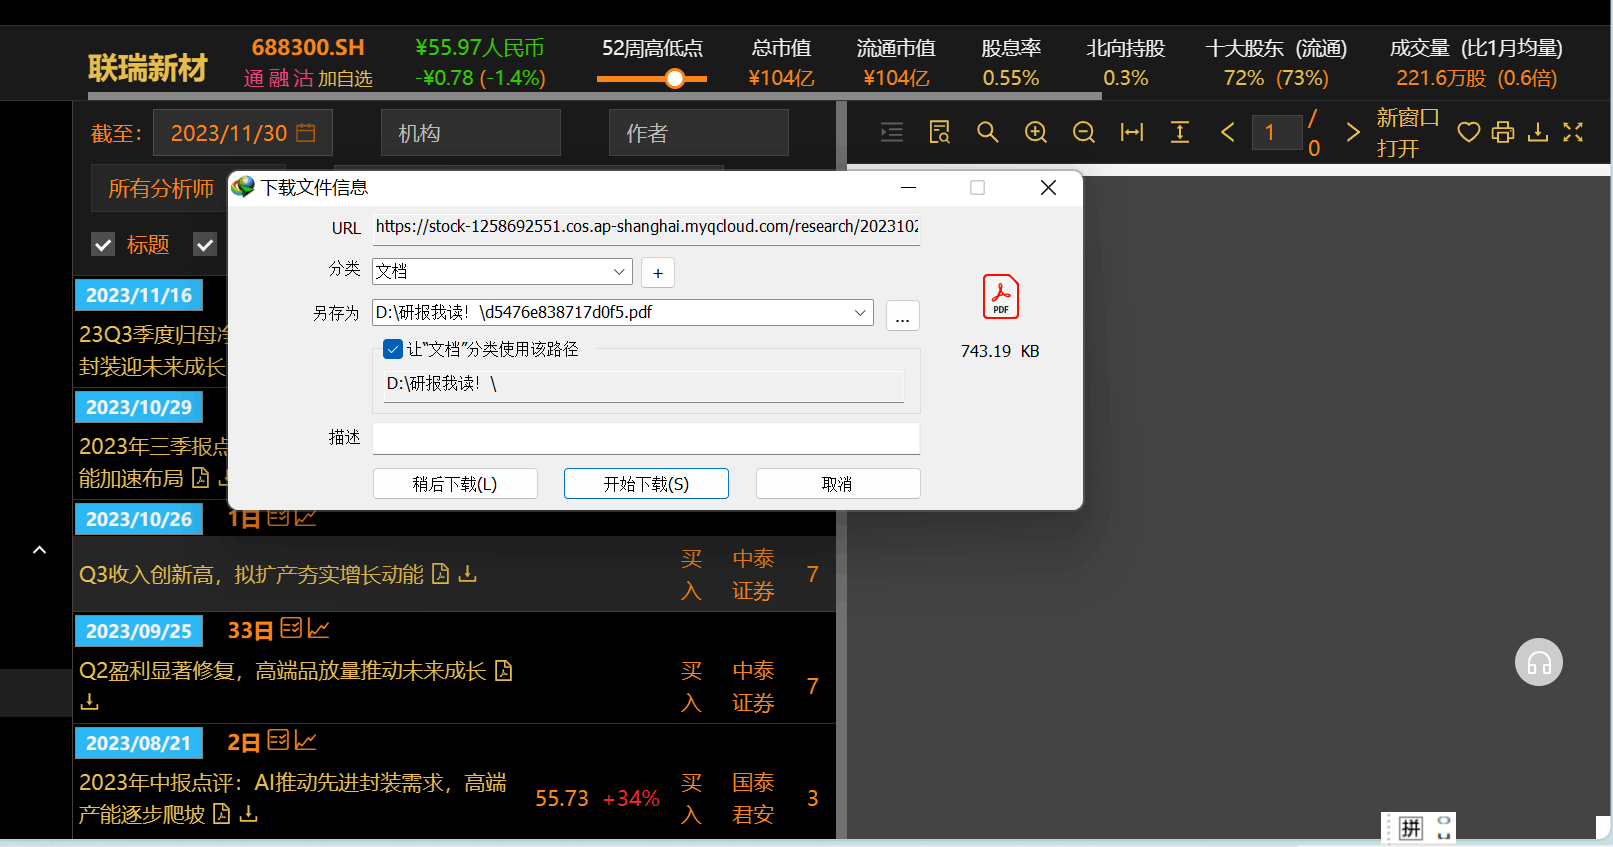Open the 所有分析师 filter dropdown

[161, 188]
